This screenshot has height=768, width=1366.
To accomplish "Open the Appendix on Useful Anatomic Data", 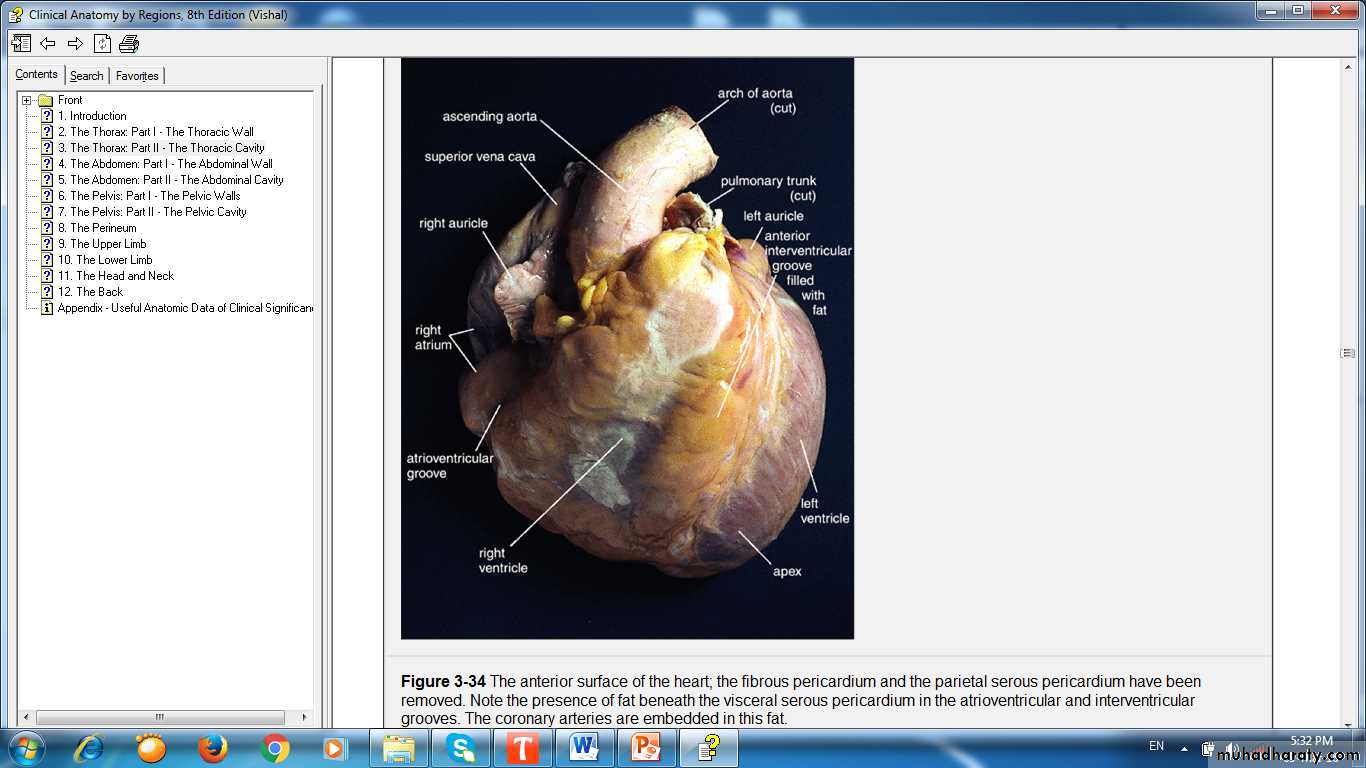I will point(185,308).
